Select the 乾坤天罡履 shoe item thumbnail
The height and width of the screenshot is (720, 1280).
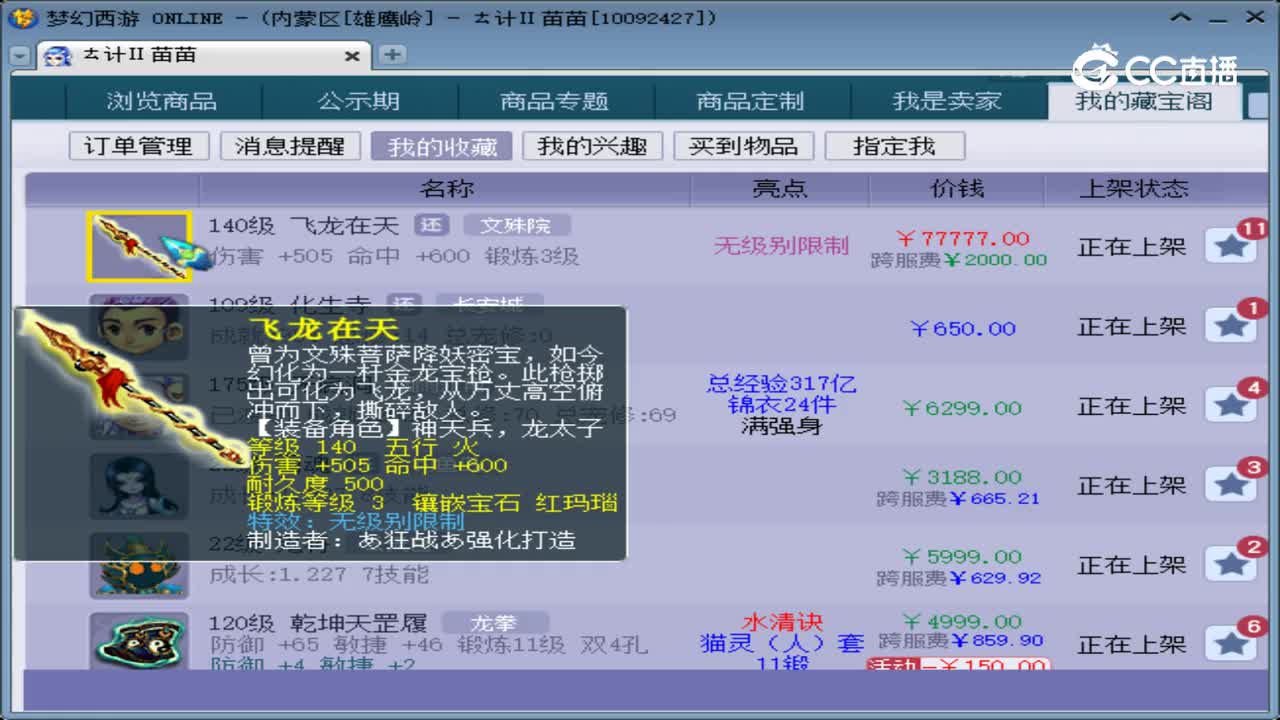click(x=139, y=641)
